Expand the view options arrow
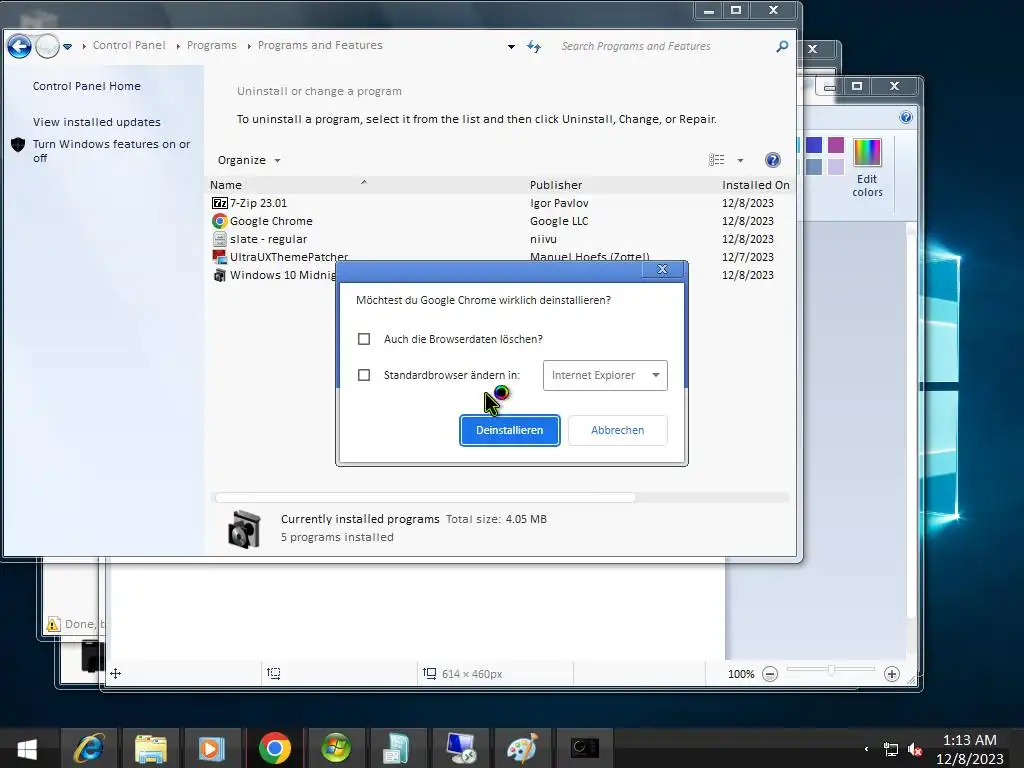Screen dimensions: 1024x768 [740, 160]
